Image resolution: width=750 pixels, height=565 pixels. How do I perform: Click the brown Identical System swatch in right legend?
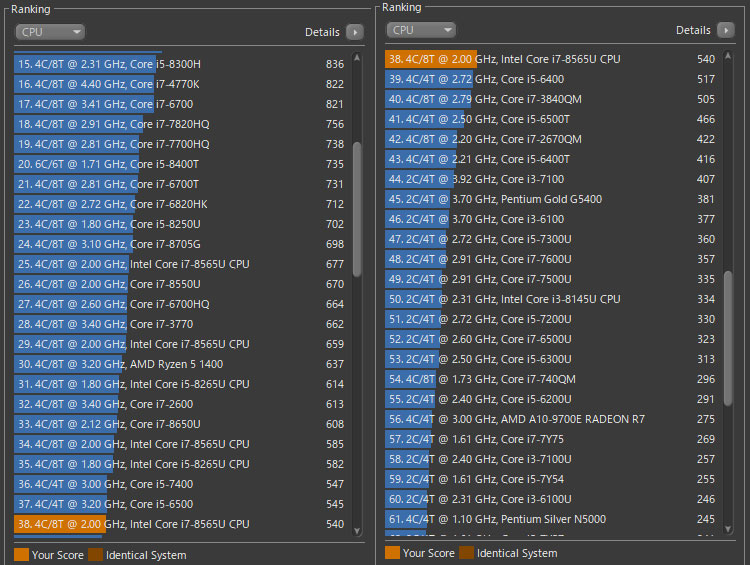click(466, 553)
